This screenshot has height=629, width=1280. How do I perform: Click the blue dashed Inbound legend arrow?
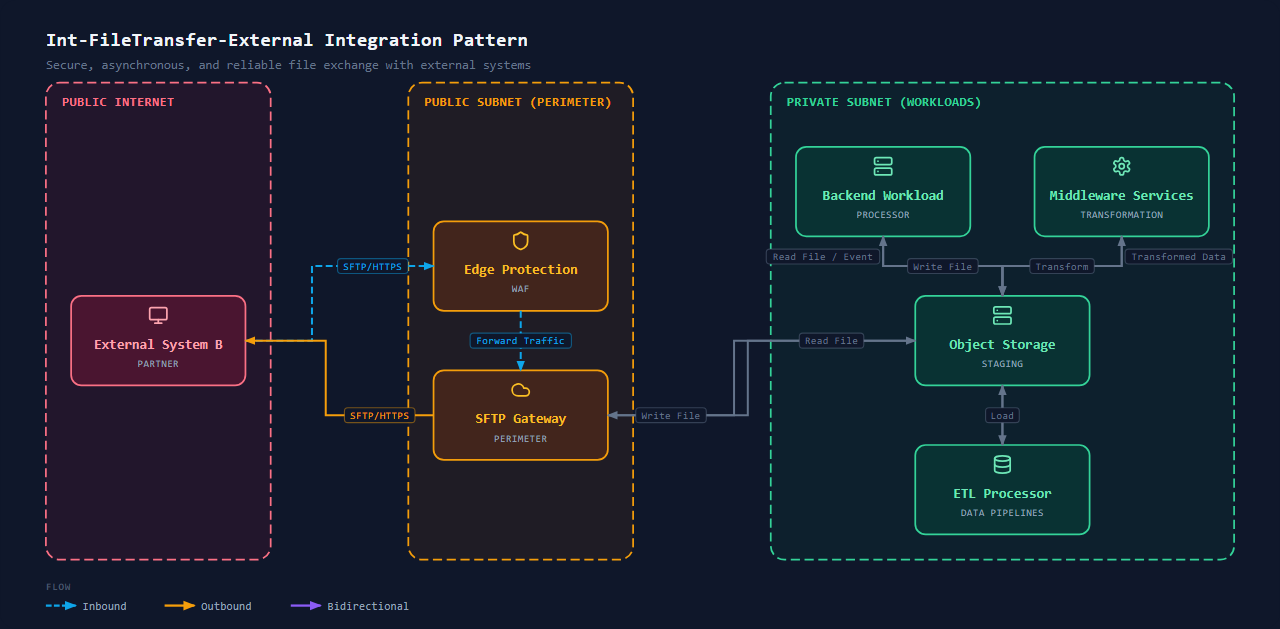[61, 606]
